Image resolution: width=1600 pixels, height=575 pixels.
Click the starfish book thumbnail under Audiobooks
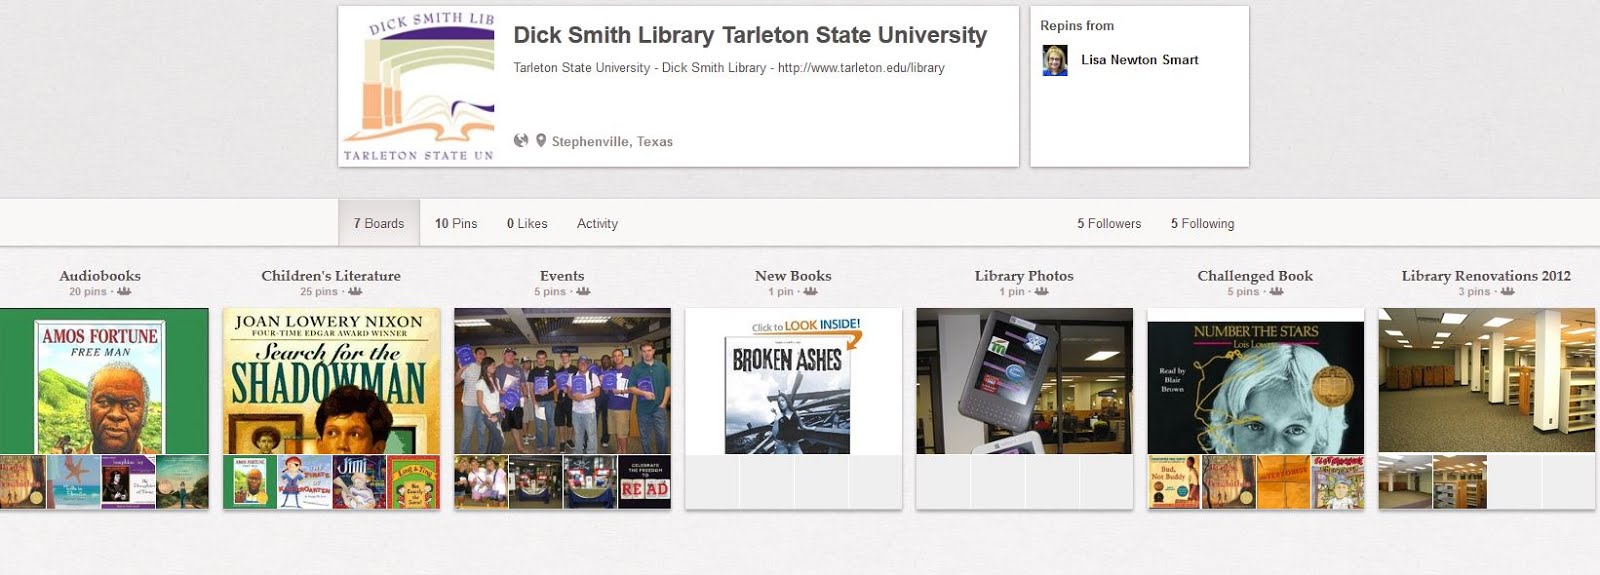point(74,482)
